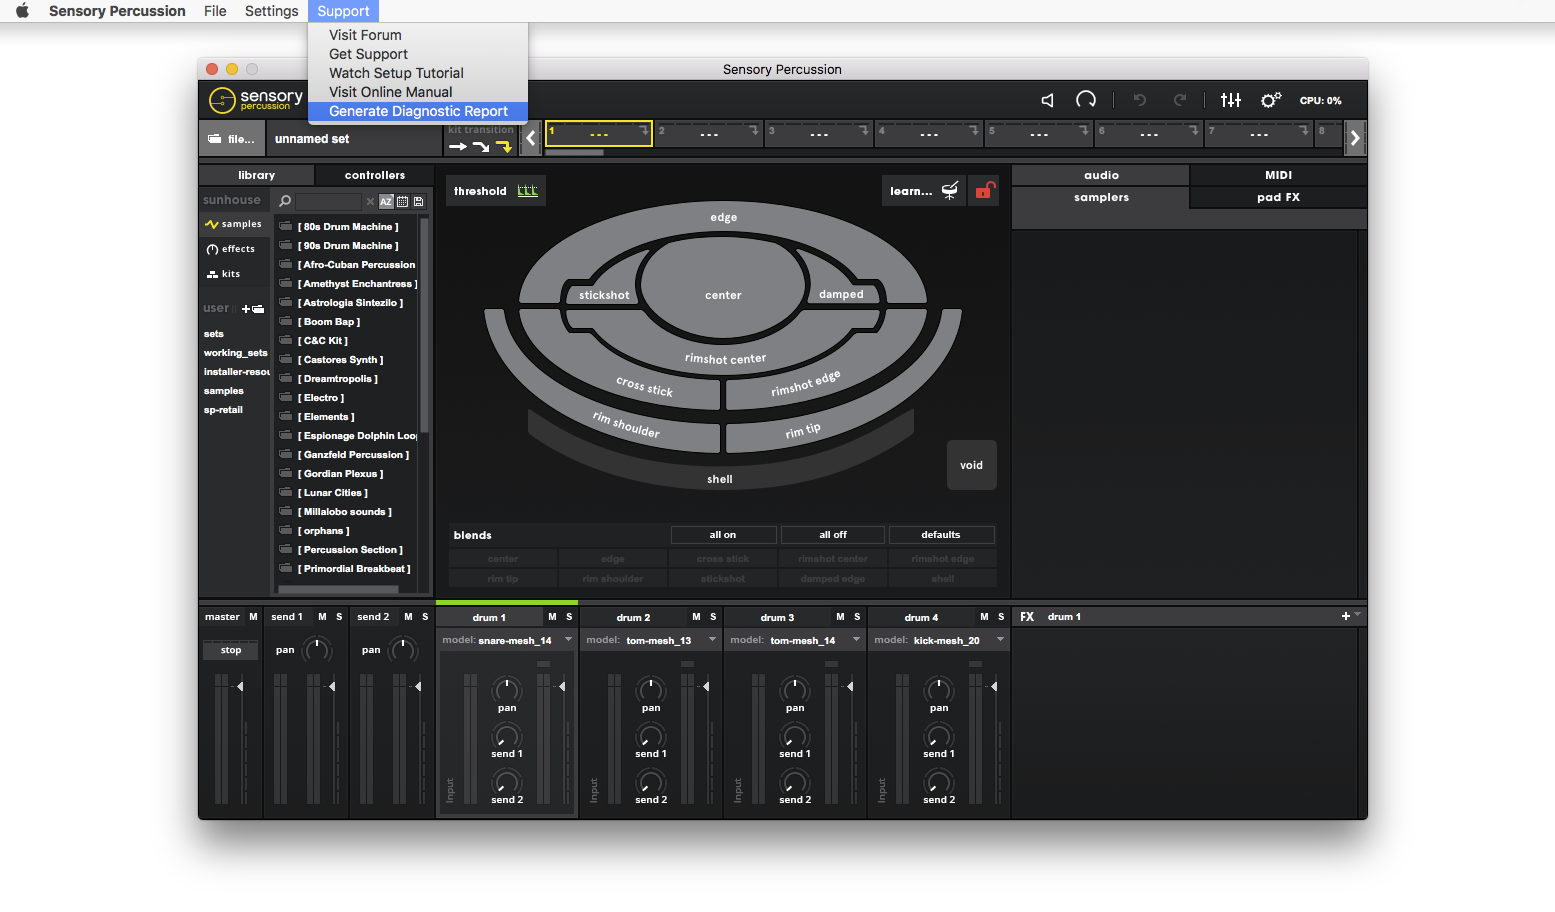The width and height of the screenshot is (1555, 912).
Task: Click the blends defaults button
Action: point(941,535)
